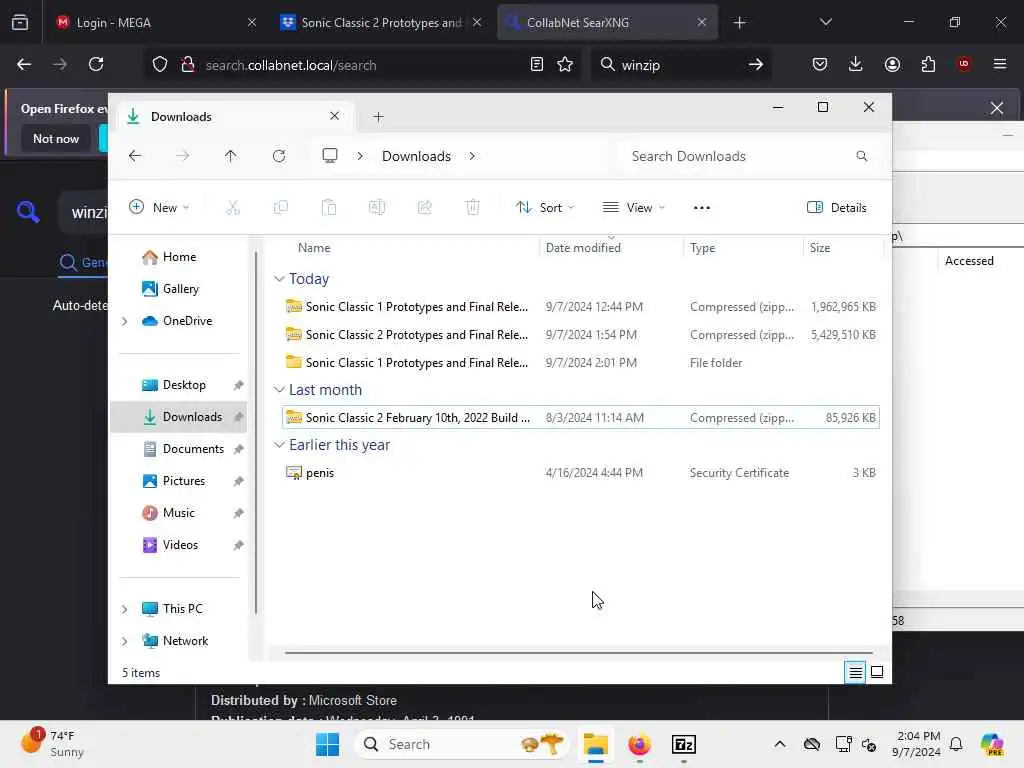Click the Cut icon in Explorer toolbar
Viewport: 1024px width, 768px height.
(232, 208)
